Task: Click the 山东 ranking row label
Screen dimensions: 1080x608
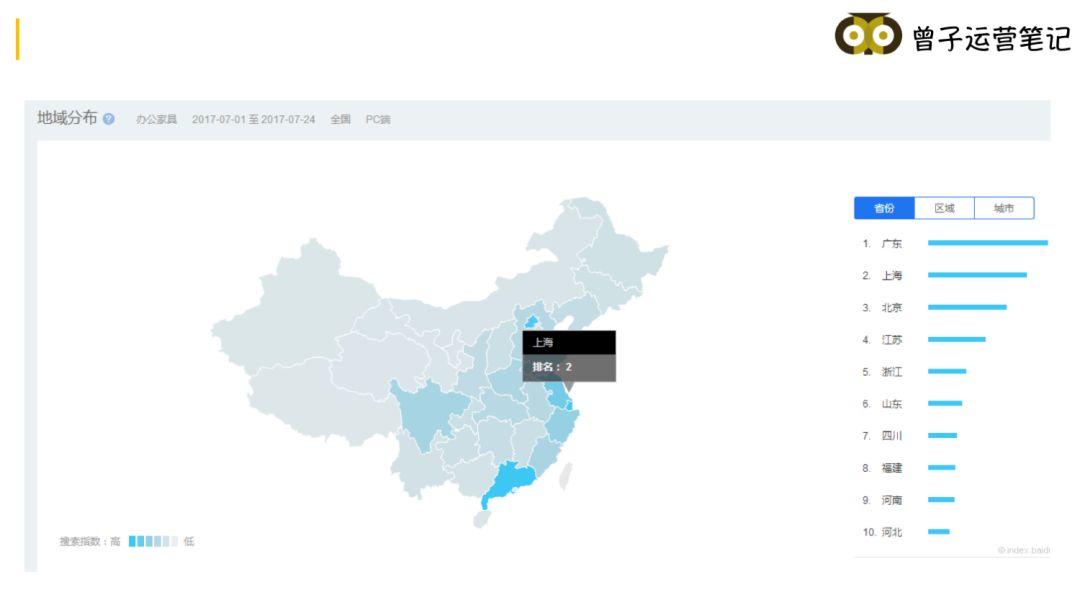Action: point(891,403)
